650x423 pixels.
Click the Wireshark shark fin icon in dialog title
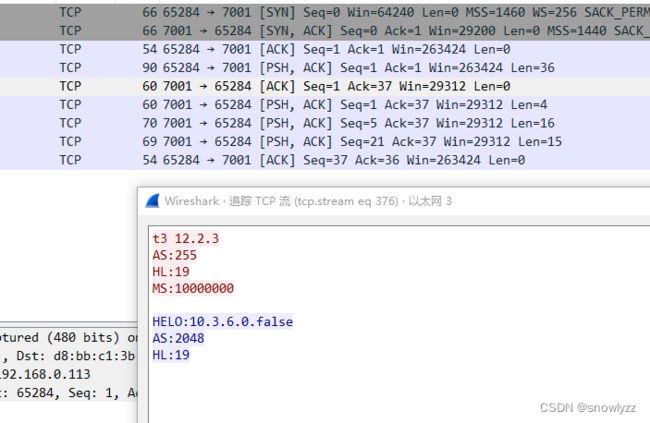153,201
